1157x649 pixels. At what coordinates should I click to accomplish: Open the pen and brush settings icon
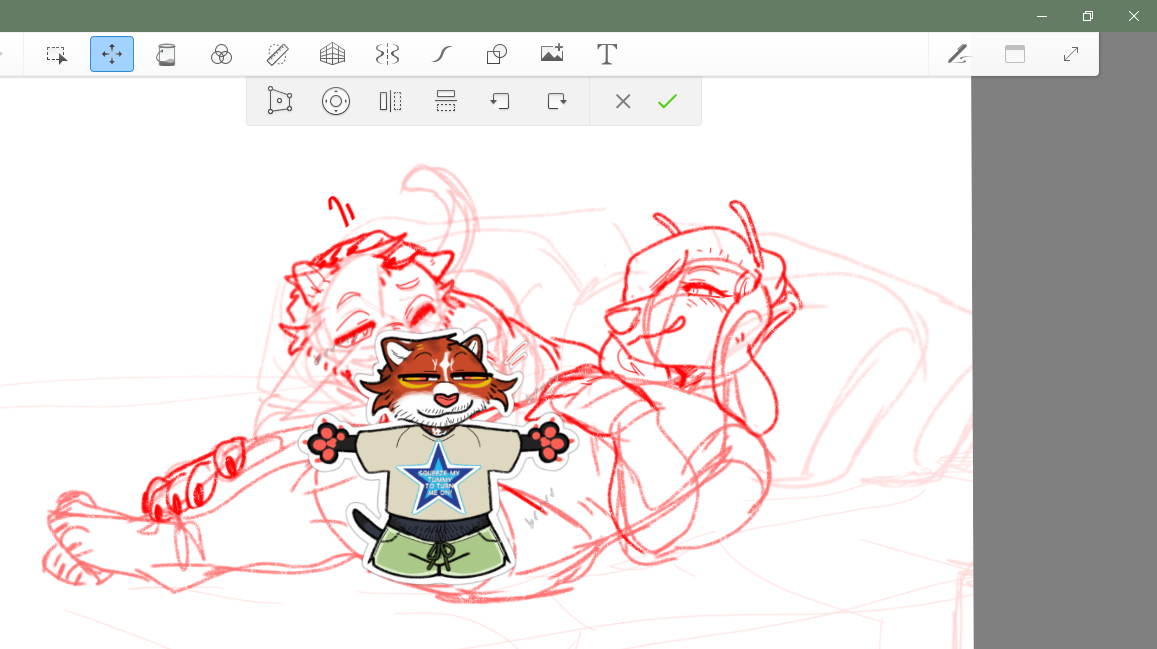(x=959, y=55)
